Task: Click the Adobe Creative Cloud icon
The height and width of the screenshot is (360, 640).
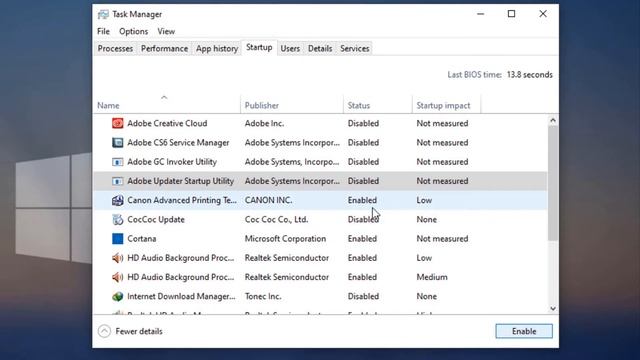Action: (118, 123)
